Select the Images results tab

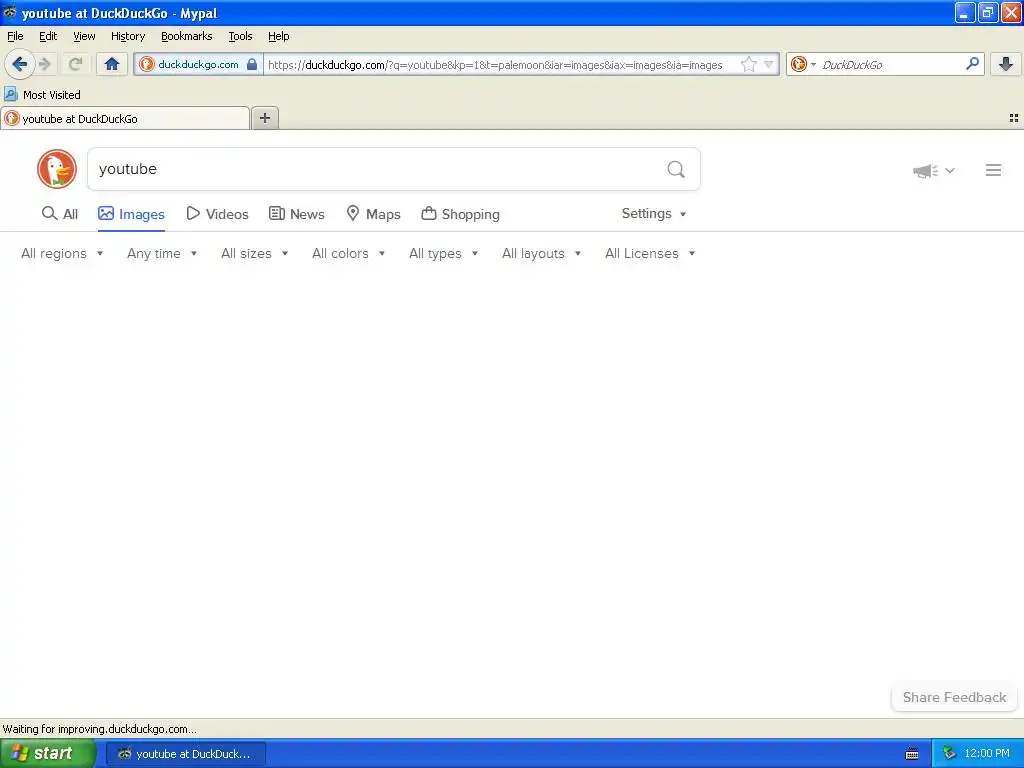131,214
